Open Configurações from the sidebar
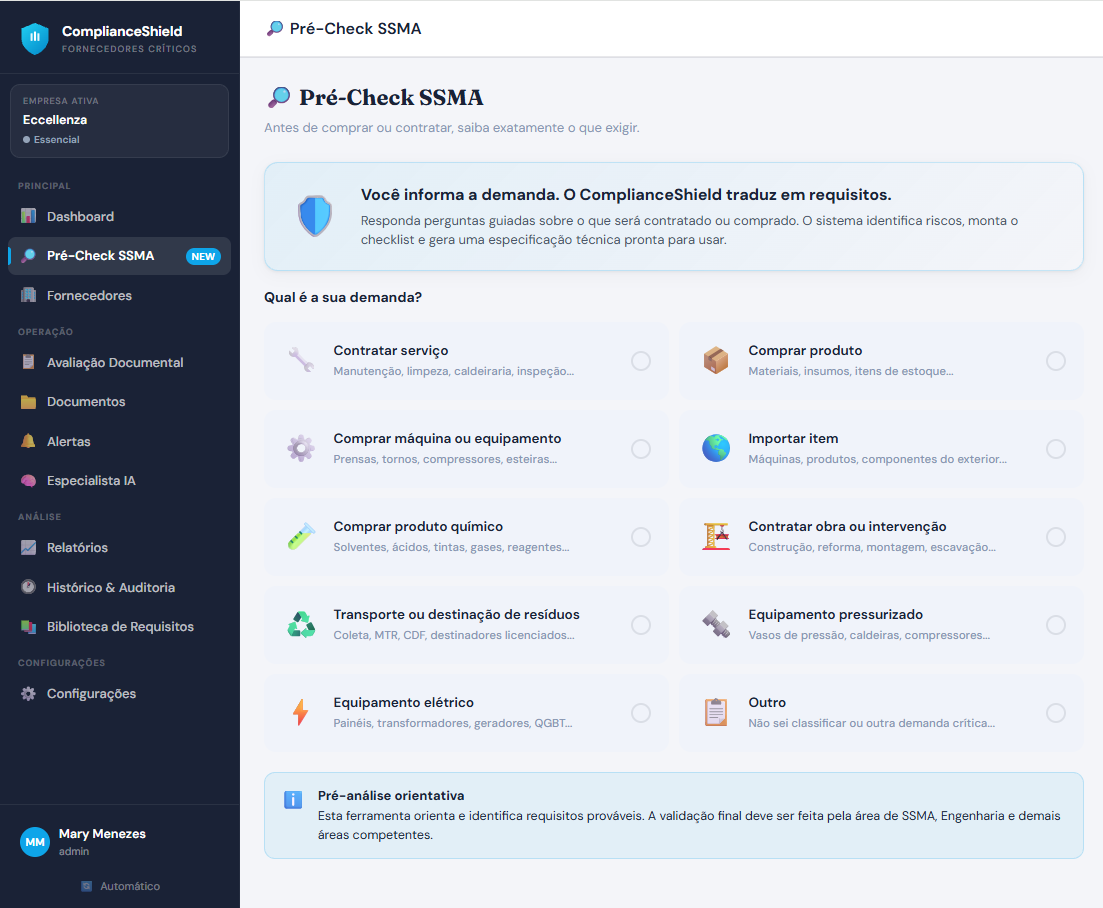1103x908 pixels. pos(120,693)
